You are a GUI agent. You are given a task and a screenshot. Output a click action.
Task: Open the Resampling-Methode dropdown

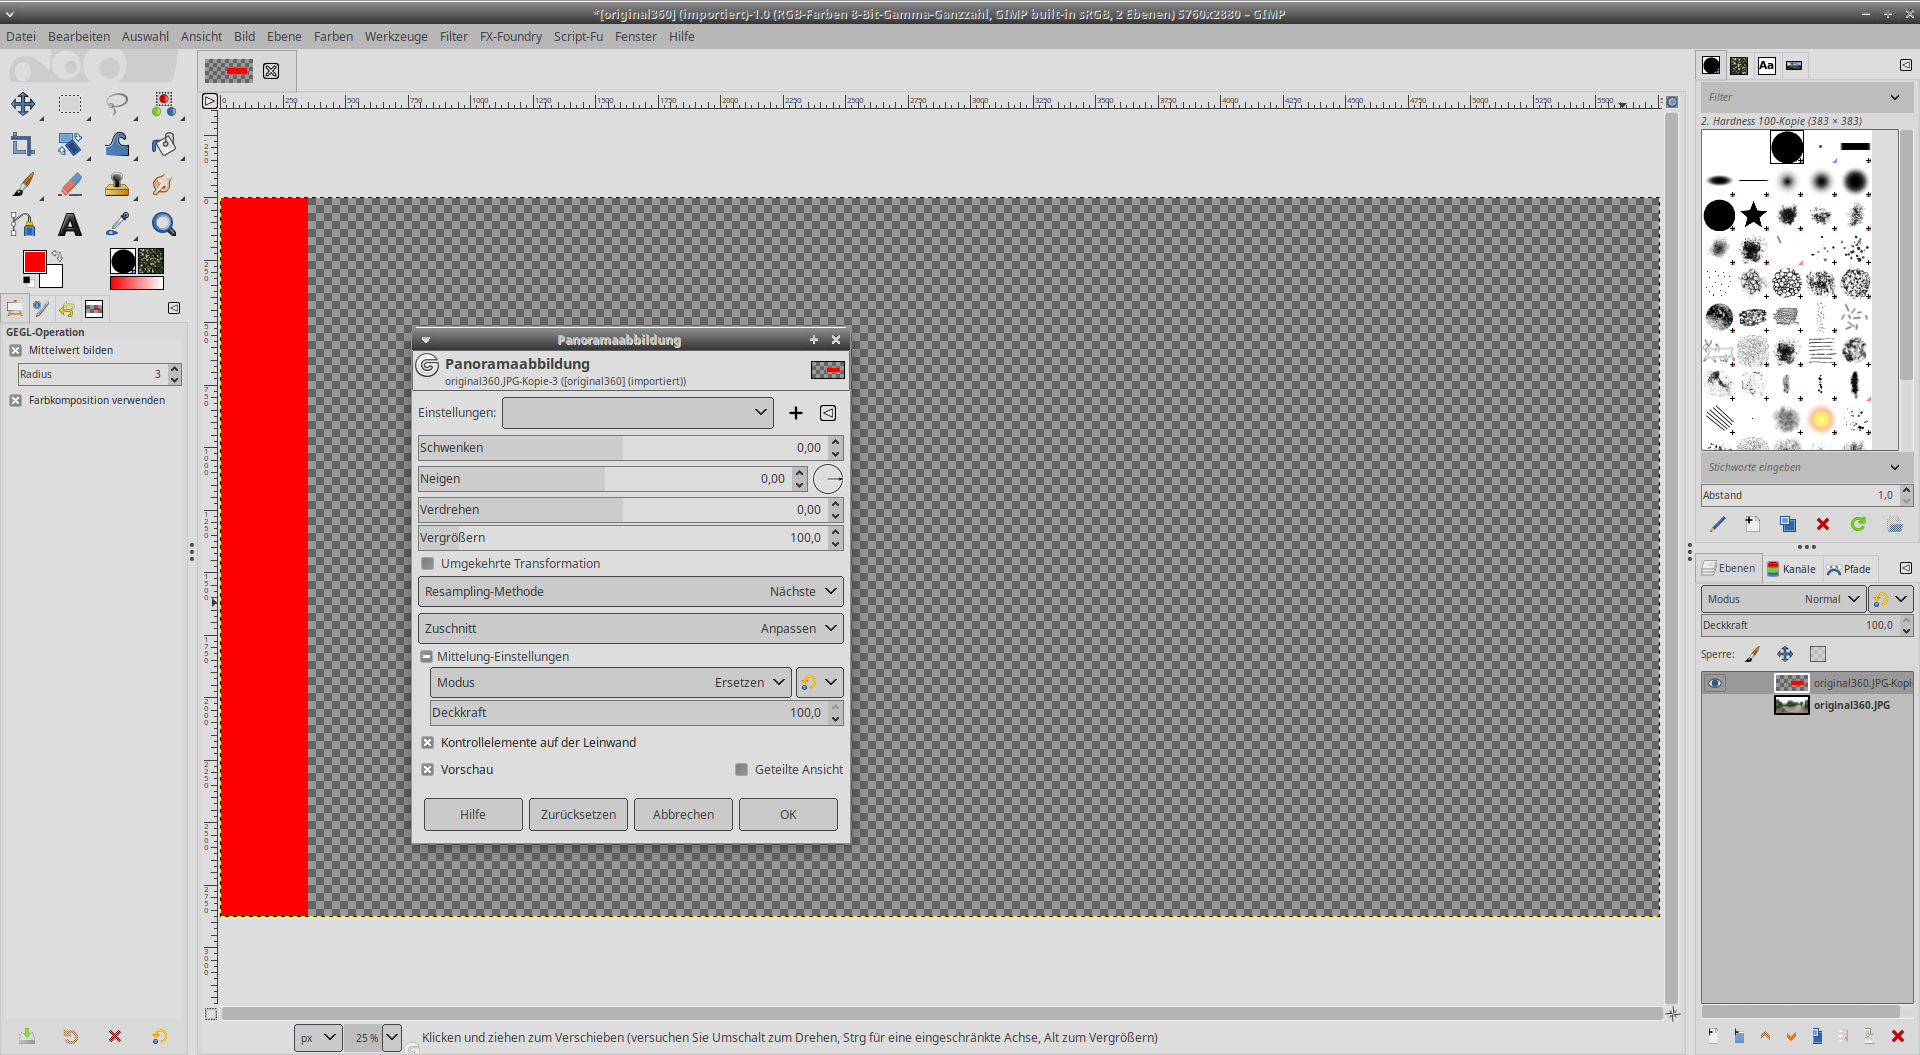pyautogui.click(x=630, y=592)
